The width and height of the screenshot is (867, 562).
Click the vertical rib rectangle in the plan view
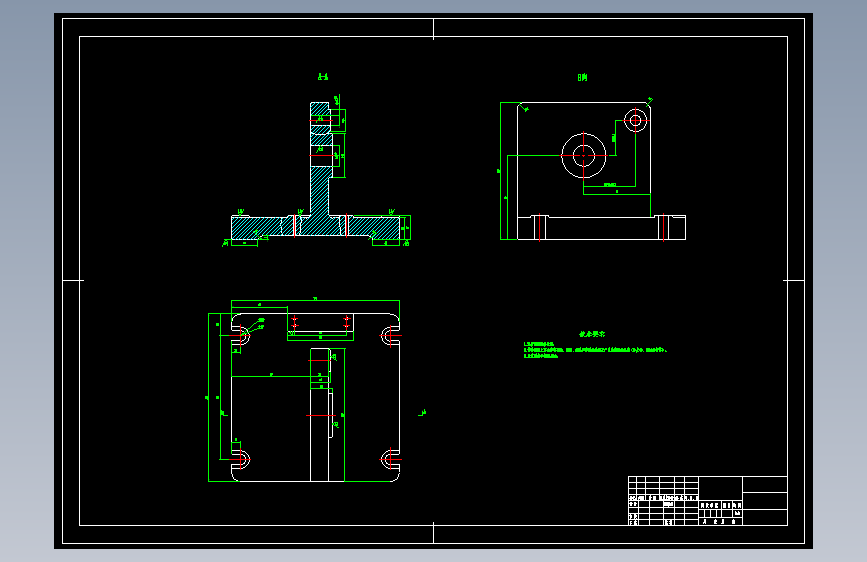pyautogui.click(x=320, y=415)
